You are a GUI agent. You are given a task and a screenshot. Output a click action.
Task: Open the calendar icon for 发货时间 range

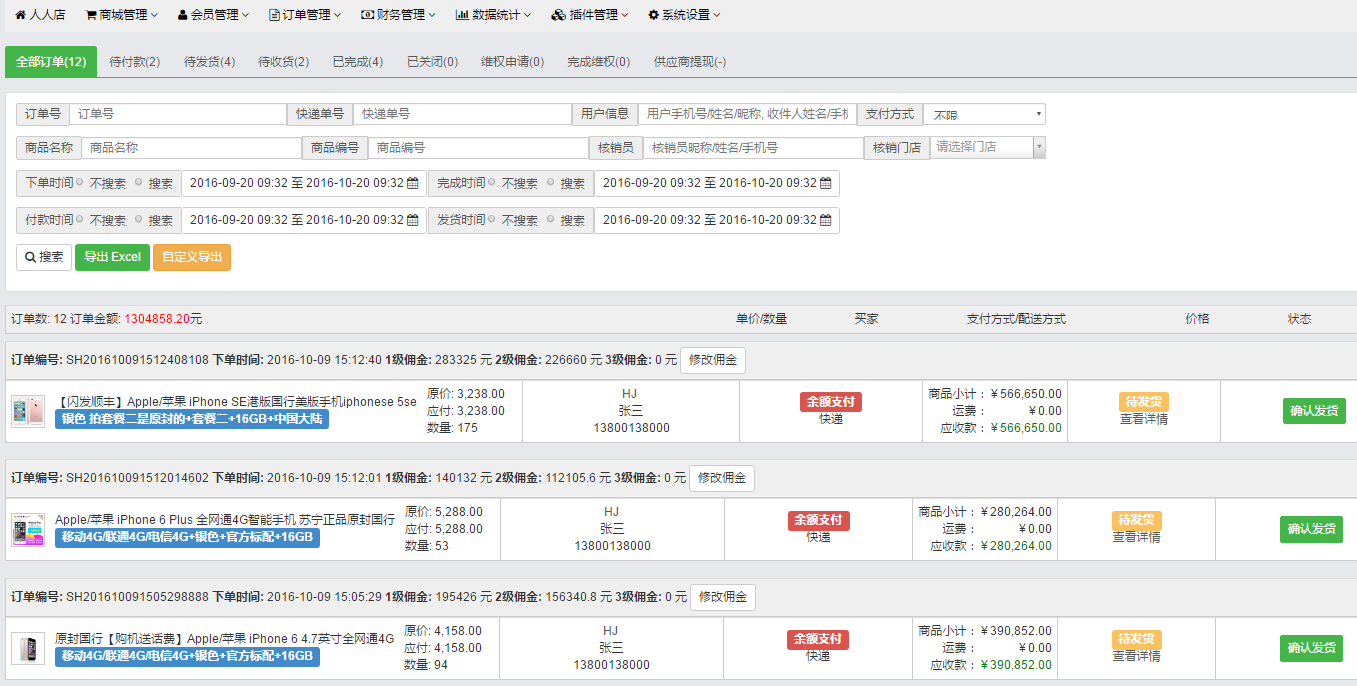[825, 221]
